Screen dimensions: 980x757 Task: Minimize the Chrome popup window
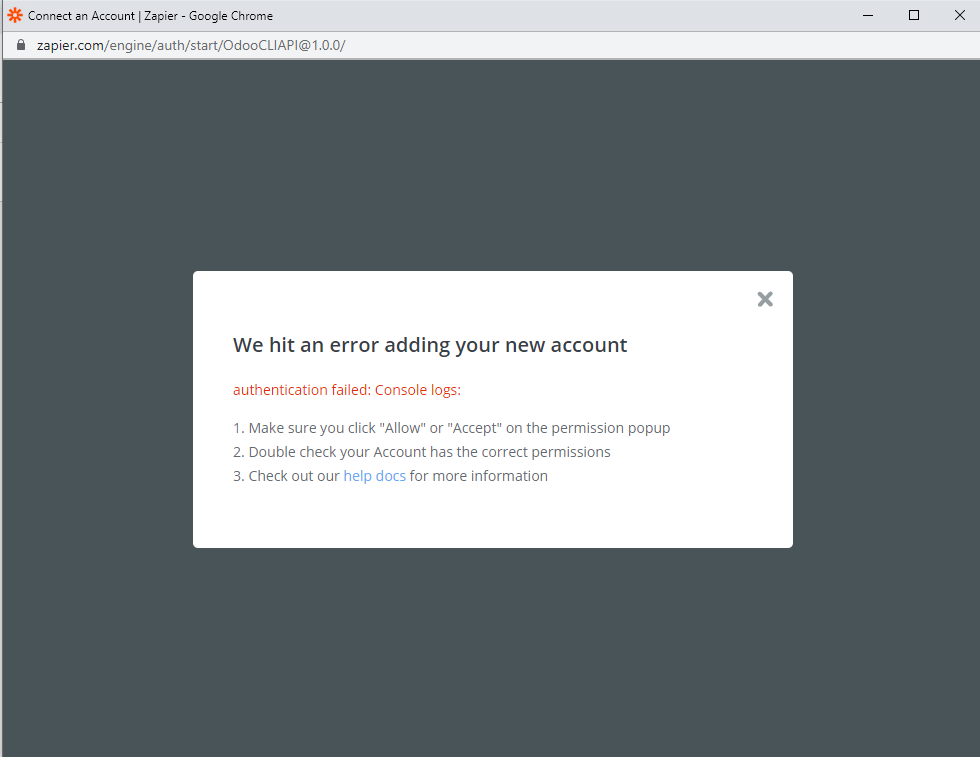point(868,15)
